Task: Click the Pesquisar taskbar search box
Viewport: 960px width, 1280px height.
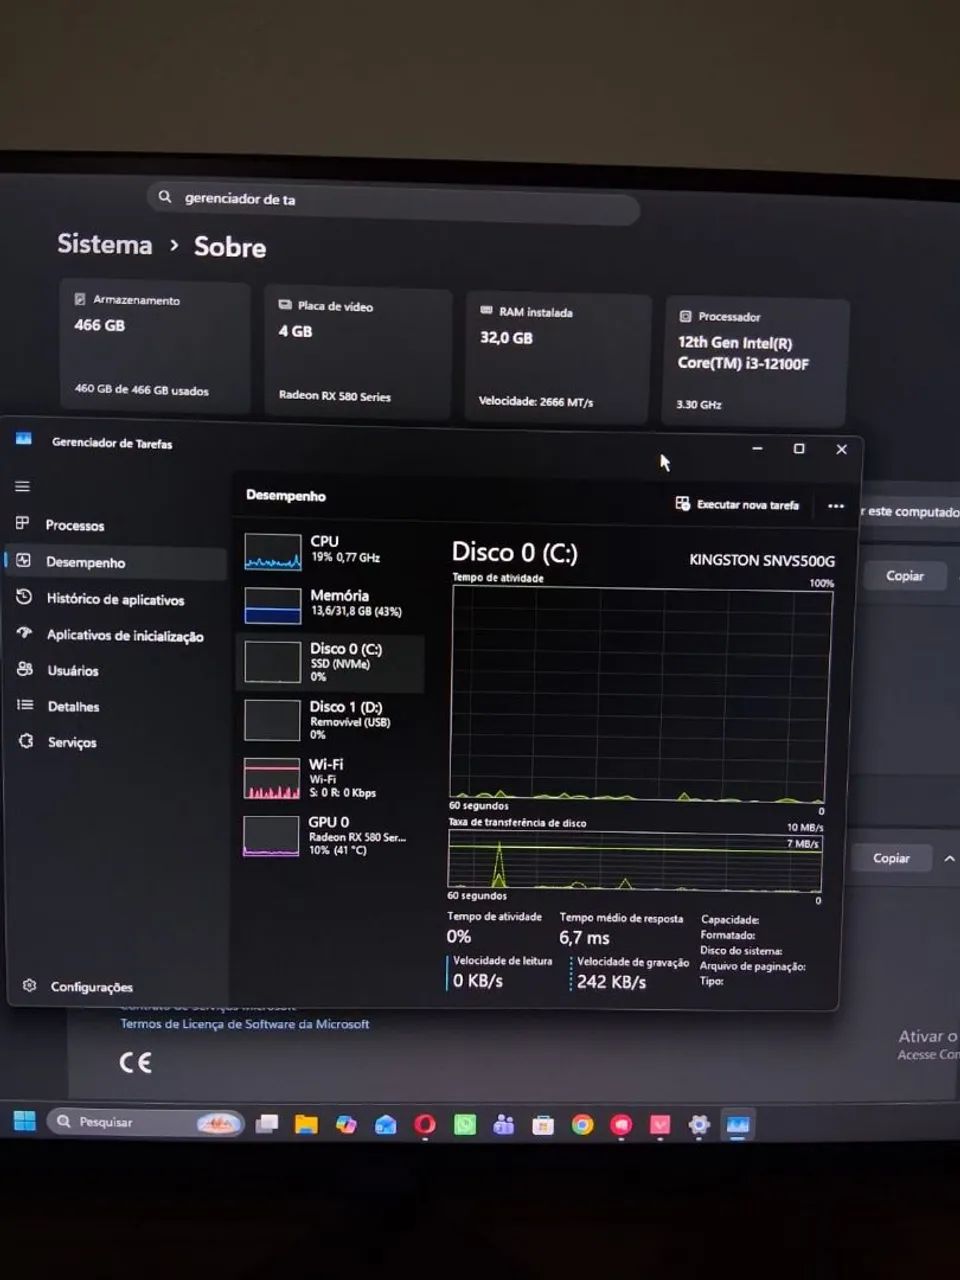Action: pos(145,1122)
